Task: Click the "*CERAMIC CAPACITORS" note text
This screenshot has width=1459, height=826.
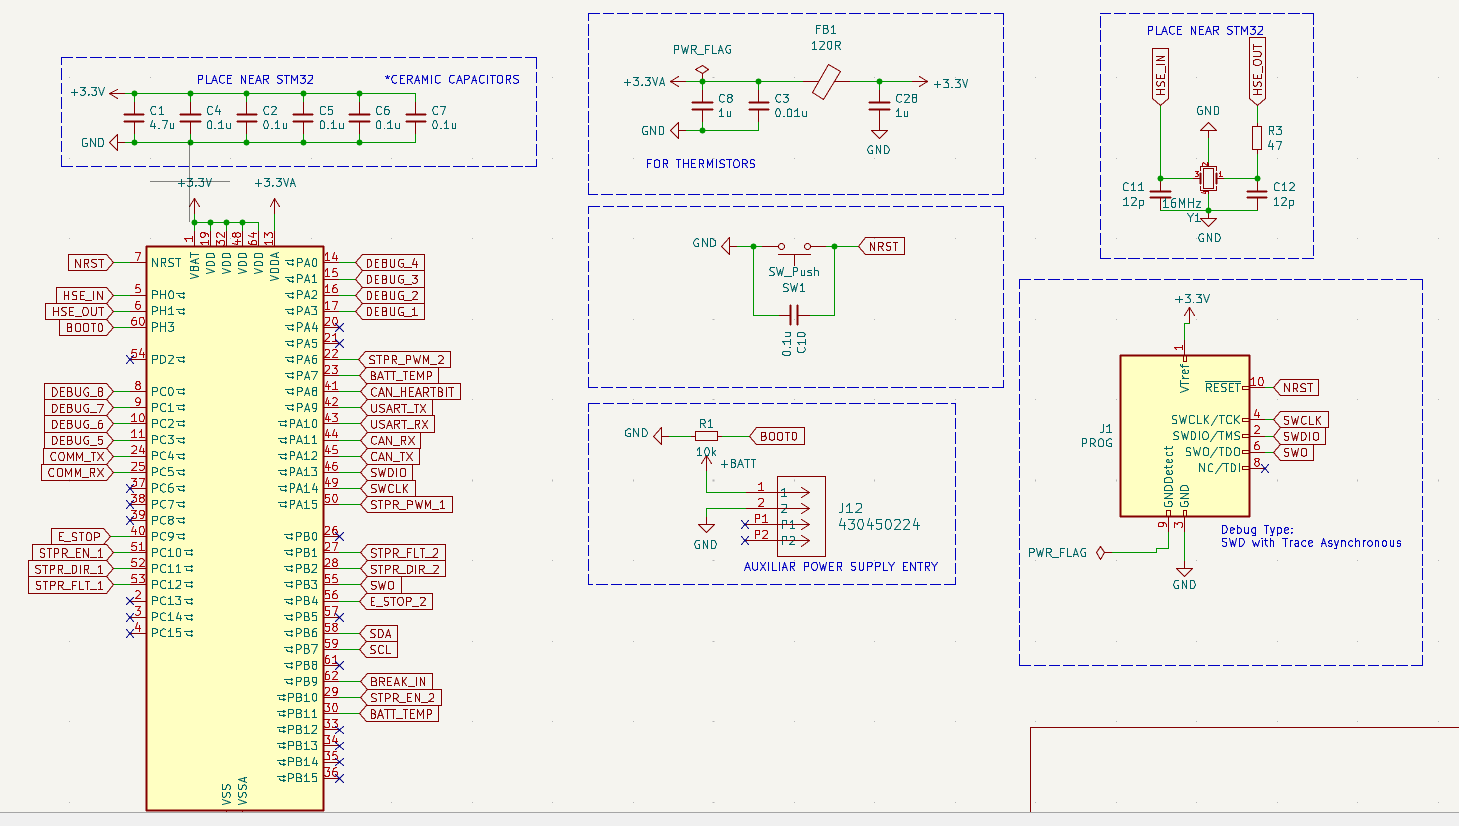Action: (452, 80)
